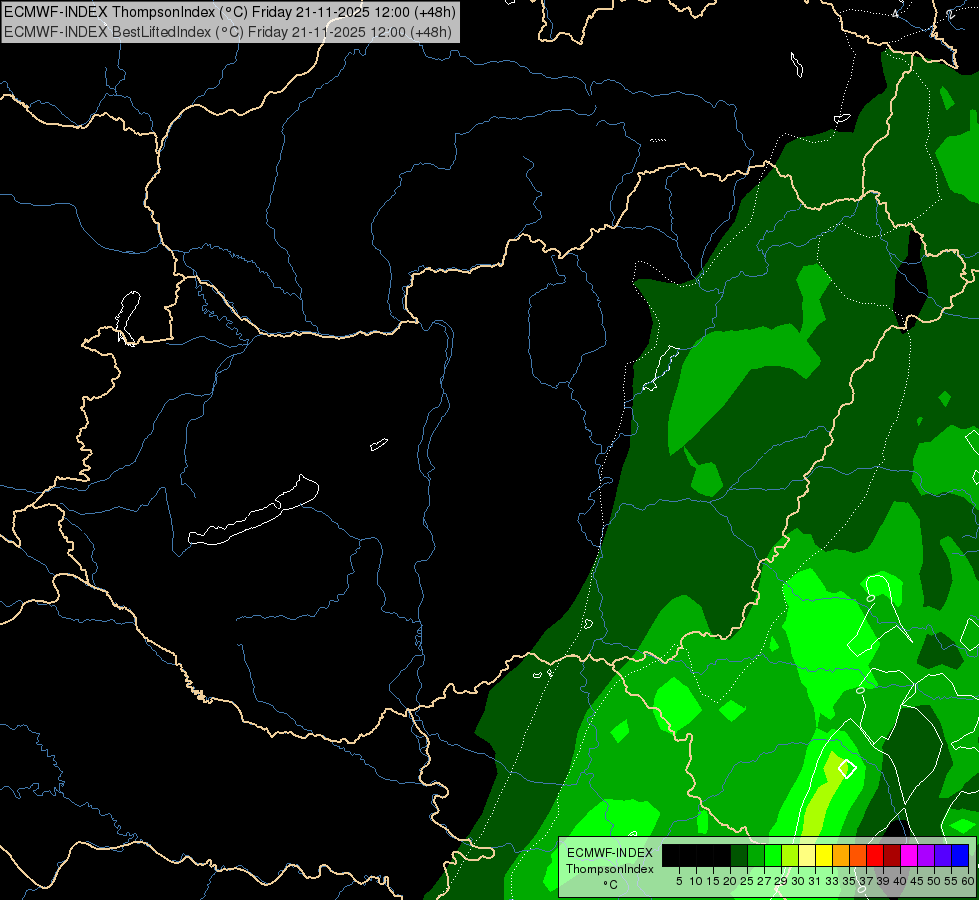The width and height of the screenshot is (979, 900).
Task: Click the legend's ECMWF-INDEX label
Action: pos(609,853)
